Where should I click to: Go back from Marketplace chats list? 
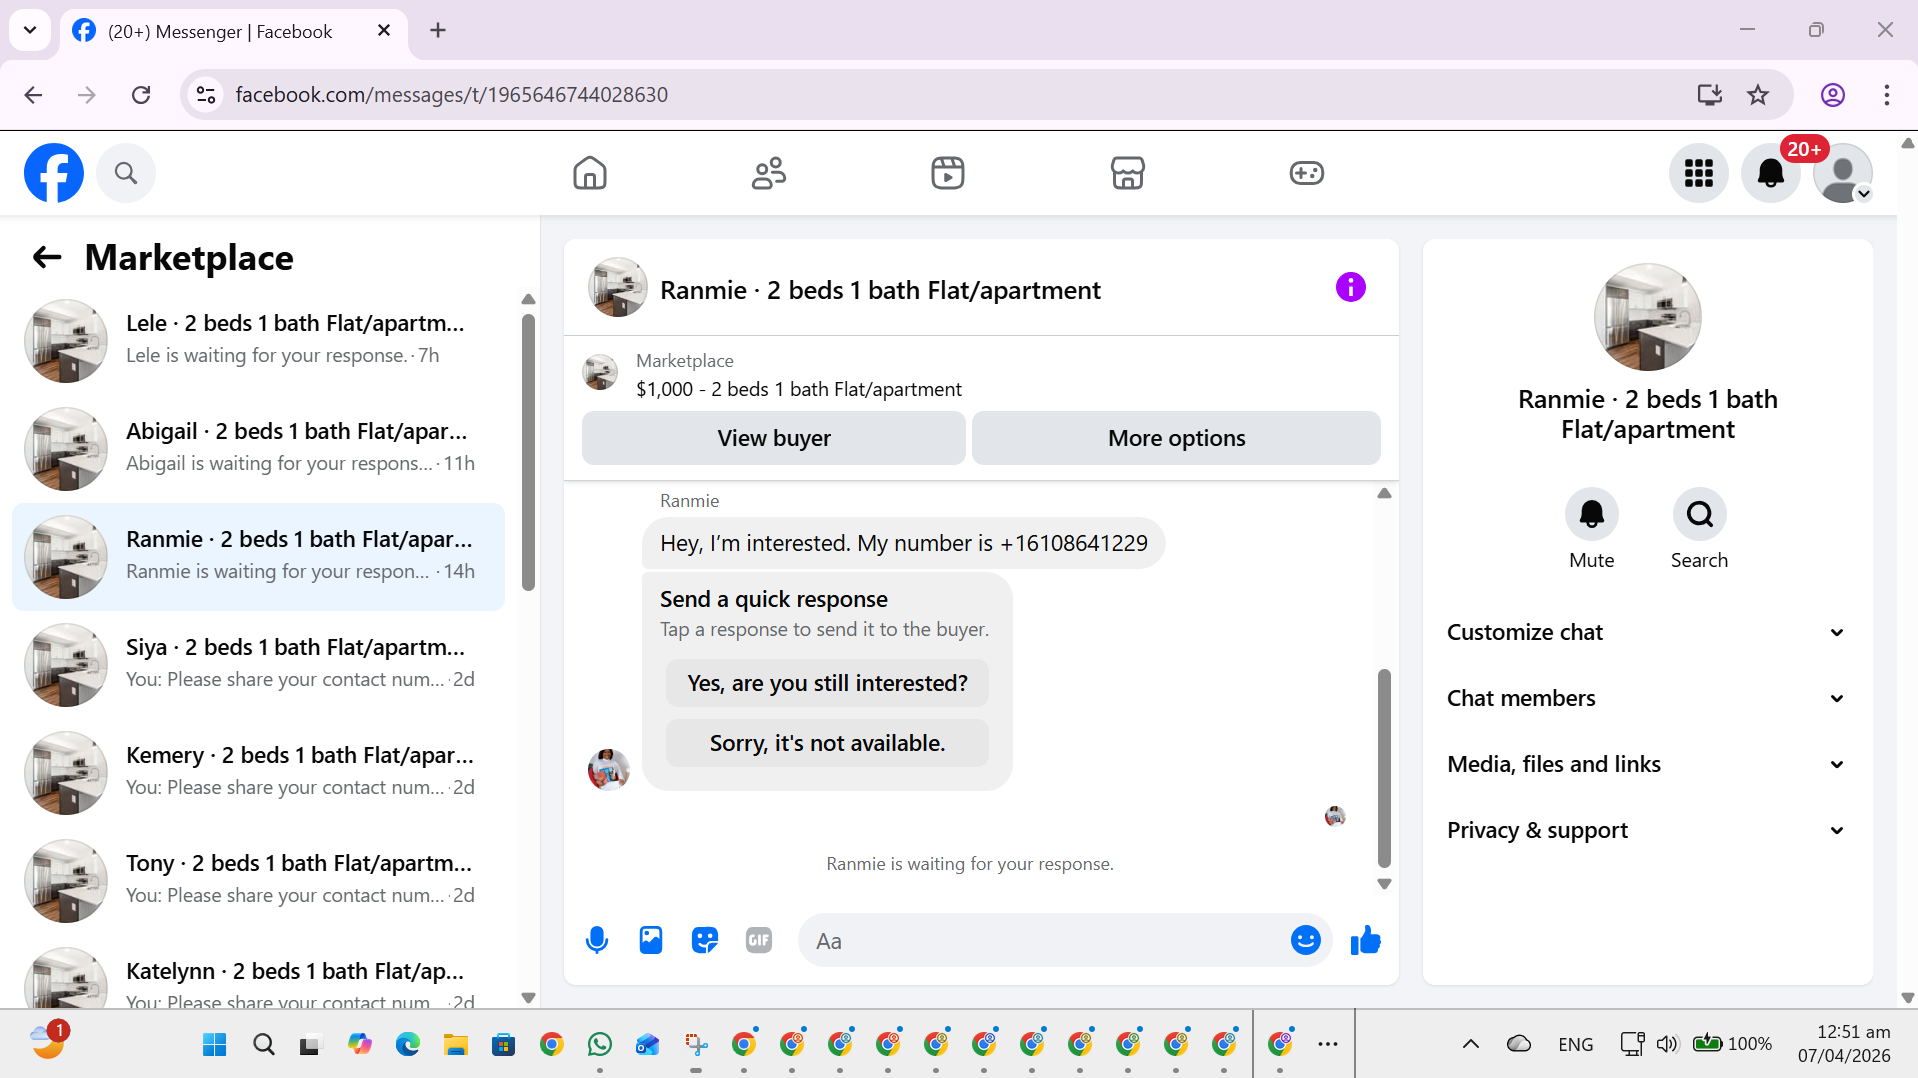[47, 258]
